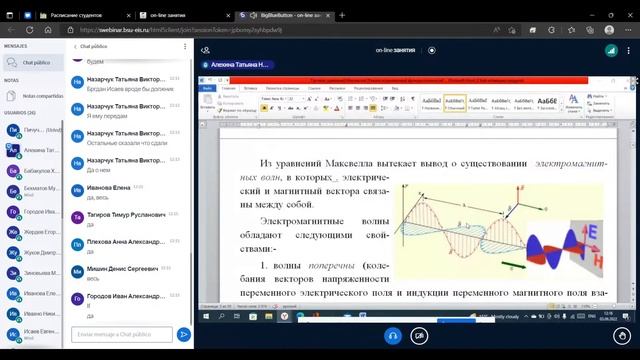Select the Обычный style in Word gallery
Screen dimensions: 640x360
coord(455,103)
